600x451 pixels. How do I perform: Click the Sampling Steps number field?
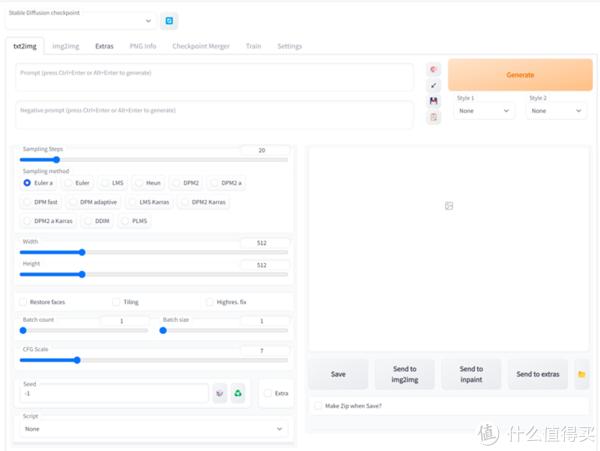265,150
